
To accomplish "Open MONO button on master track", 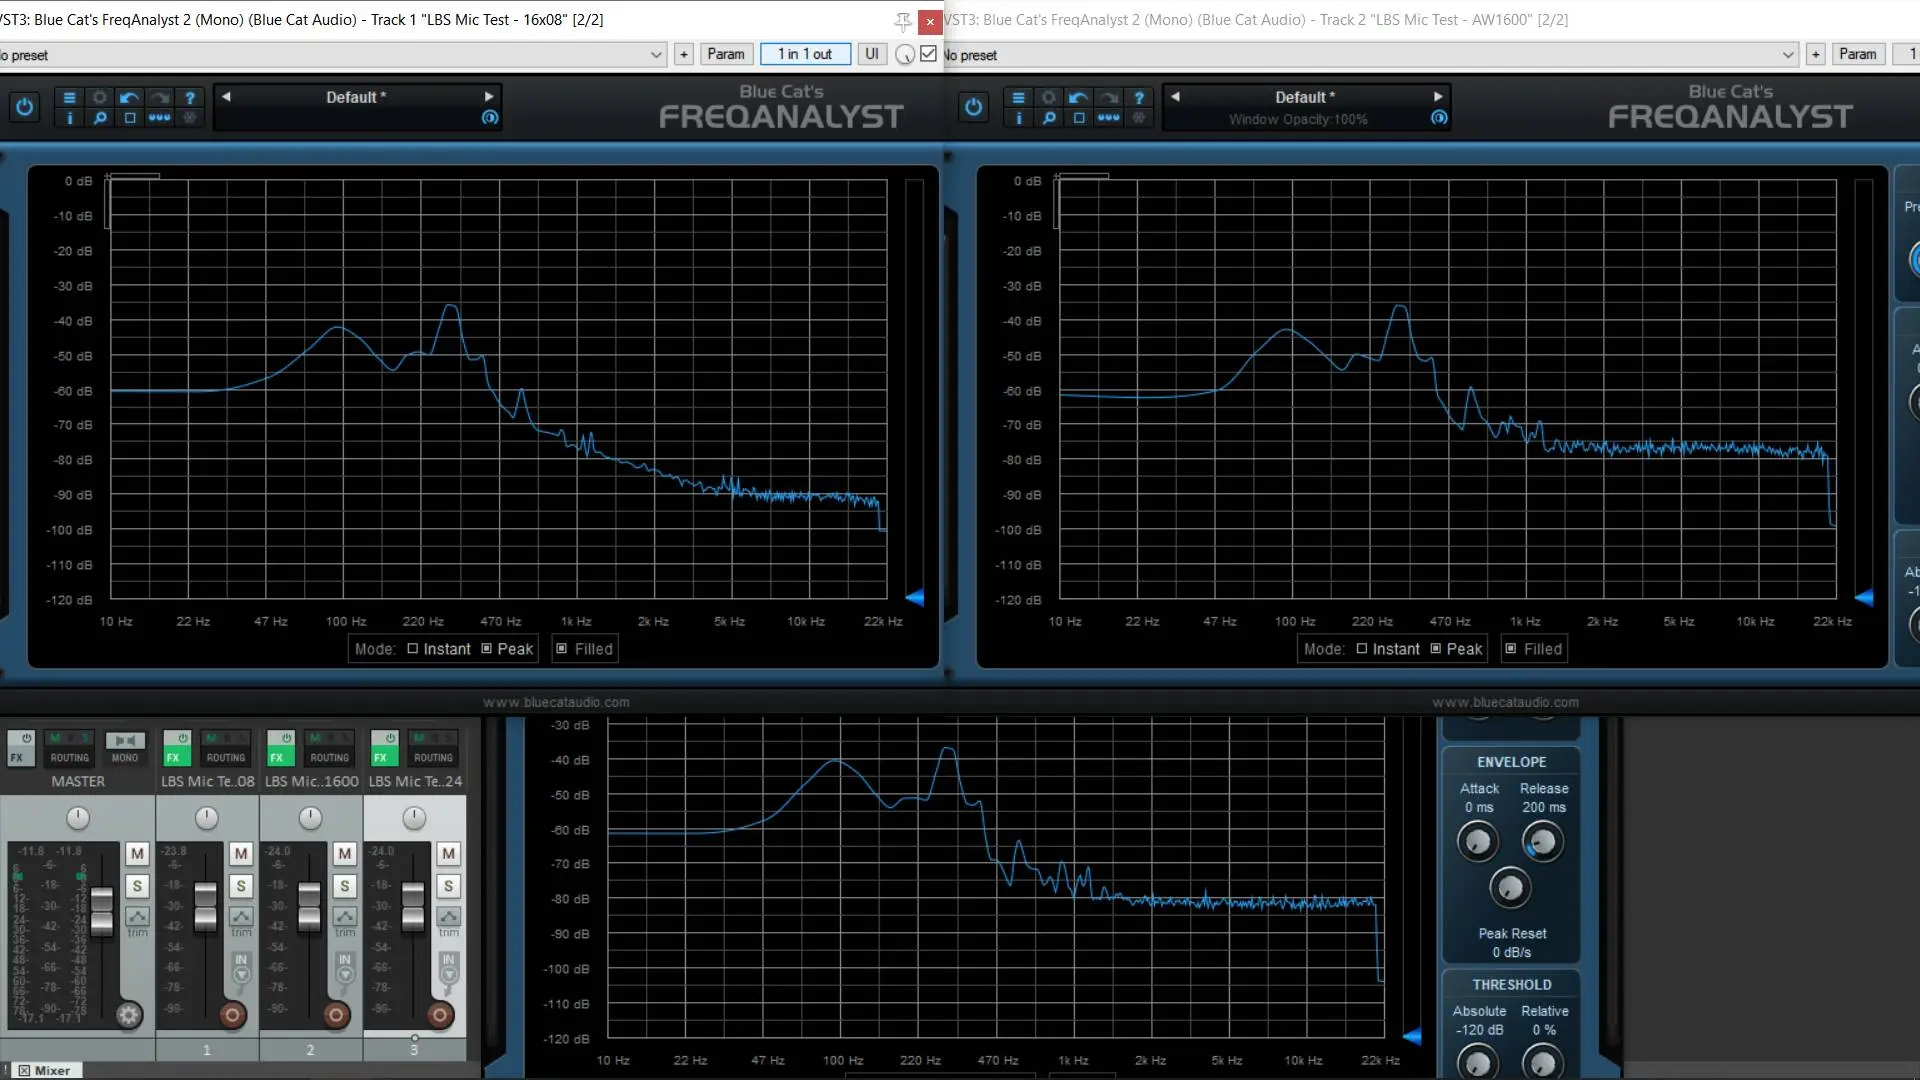I will pyautogui.click(x=125, y=748).
